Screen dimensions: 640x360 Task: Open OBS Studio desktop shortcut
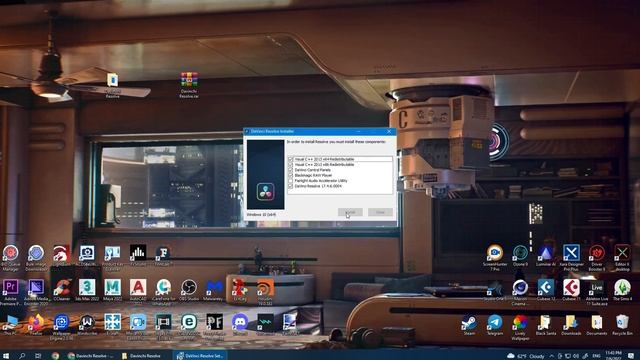(189, 290)
